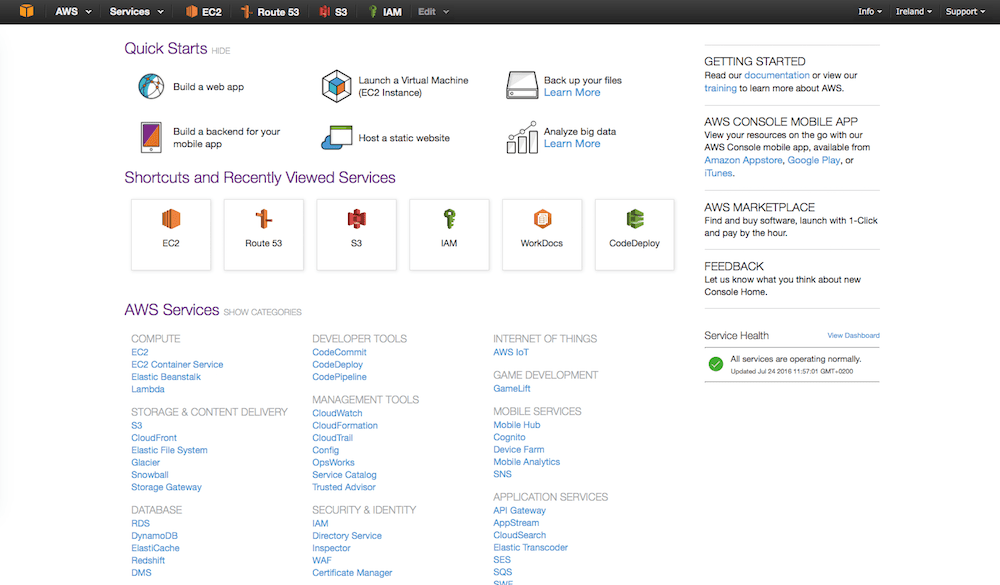The height and width of the screenshot is (585, 1000).
Task: Open the Lambda service link
Action: [148, 389]
